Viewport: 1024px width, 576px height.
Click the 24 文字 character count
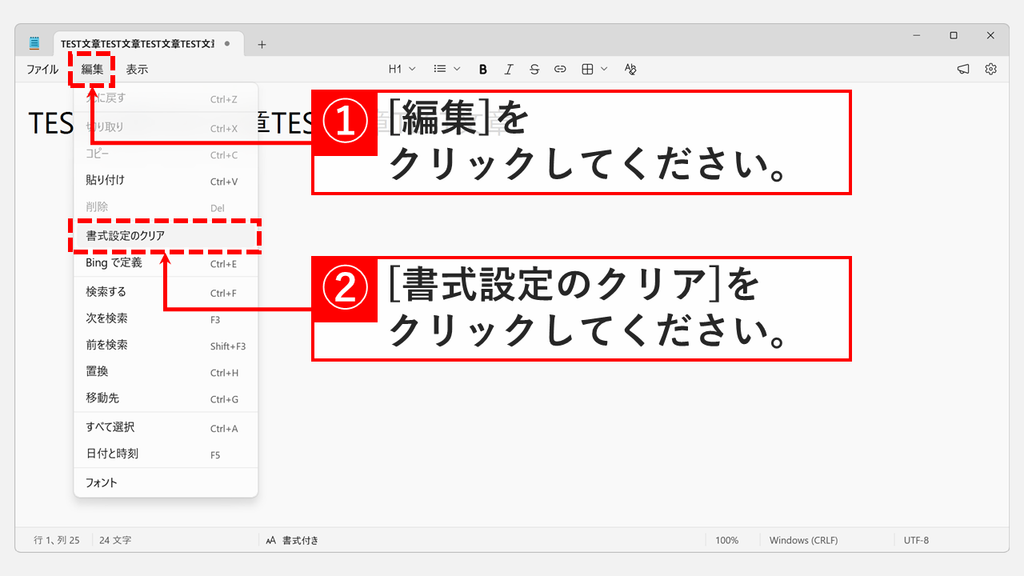click(115, 540)
